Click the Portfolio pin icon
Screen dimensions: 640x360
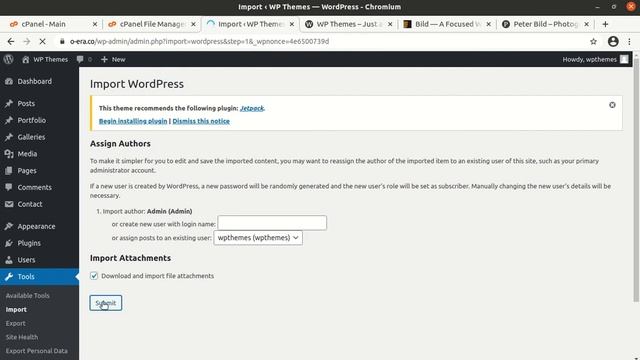coord(9,120)
